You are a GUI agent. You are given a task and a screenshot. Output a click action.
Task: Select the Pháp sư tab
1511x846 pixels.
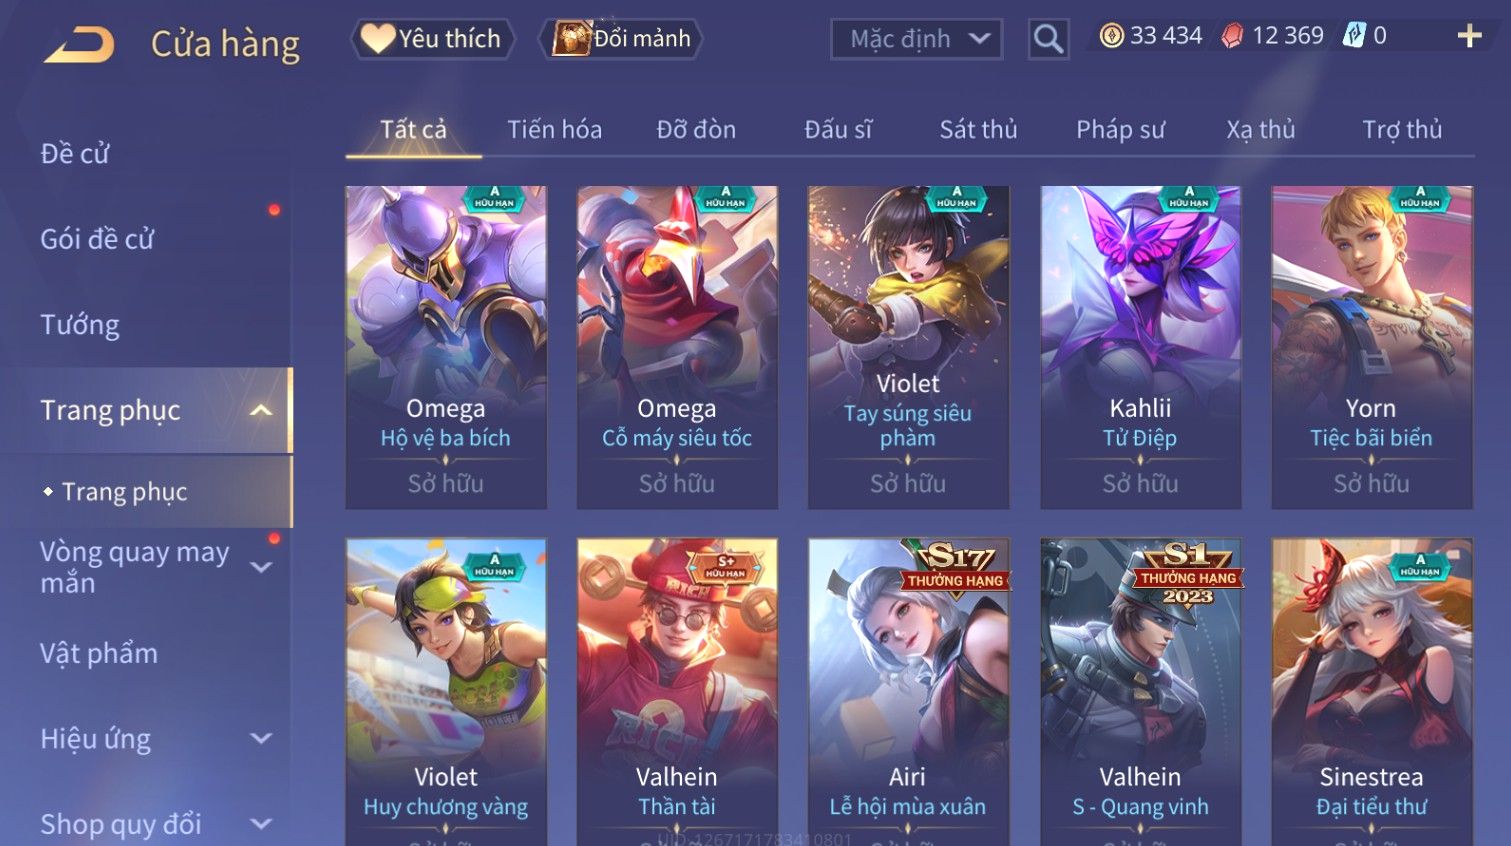[1120, 129]
